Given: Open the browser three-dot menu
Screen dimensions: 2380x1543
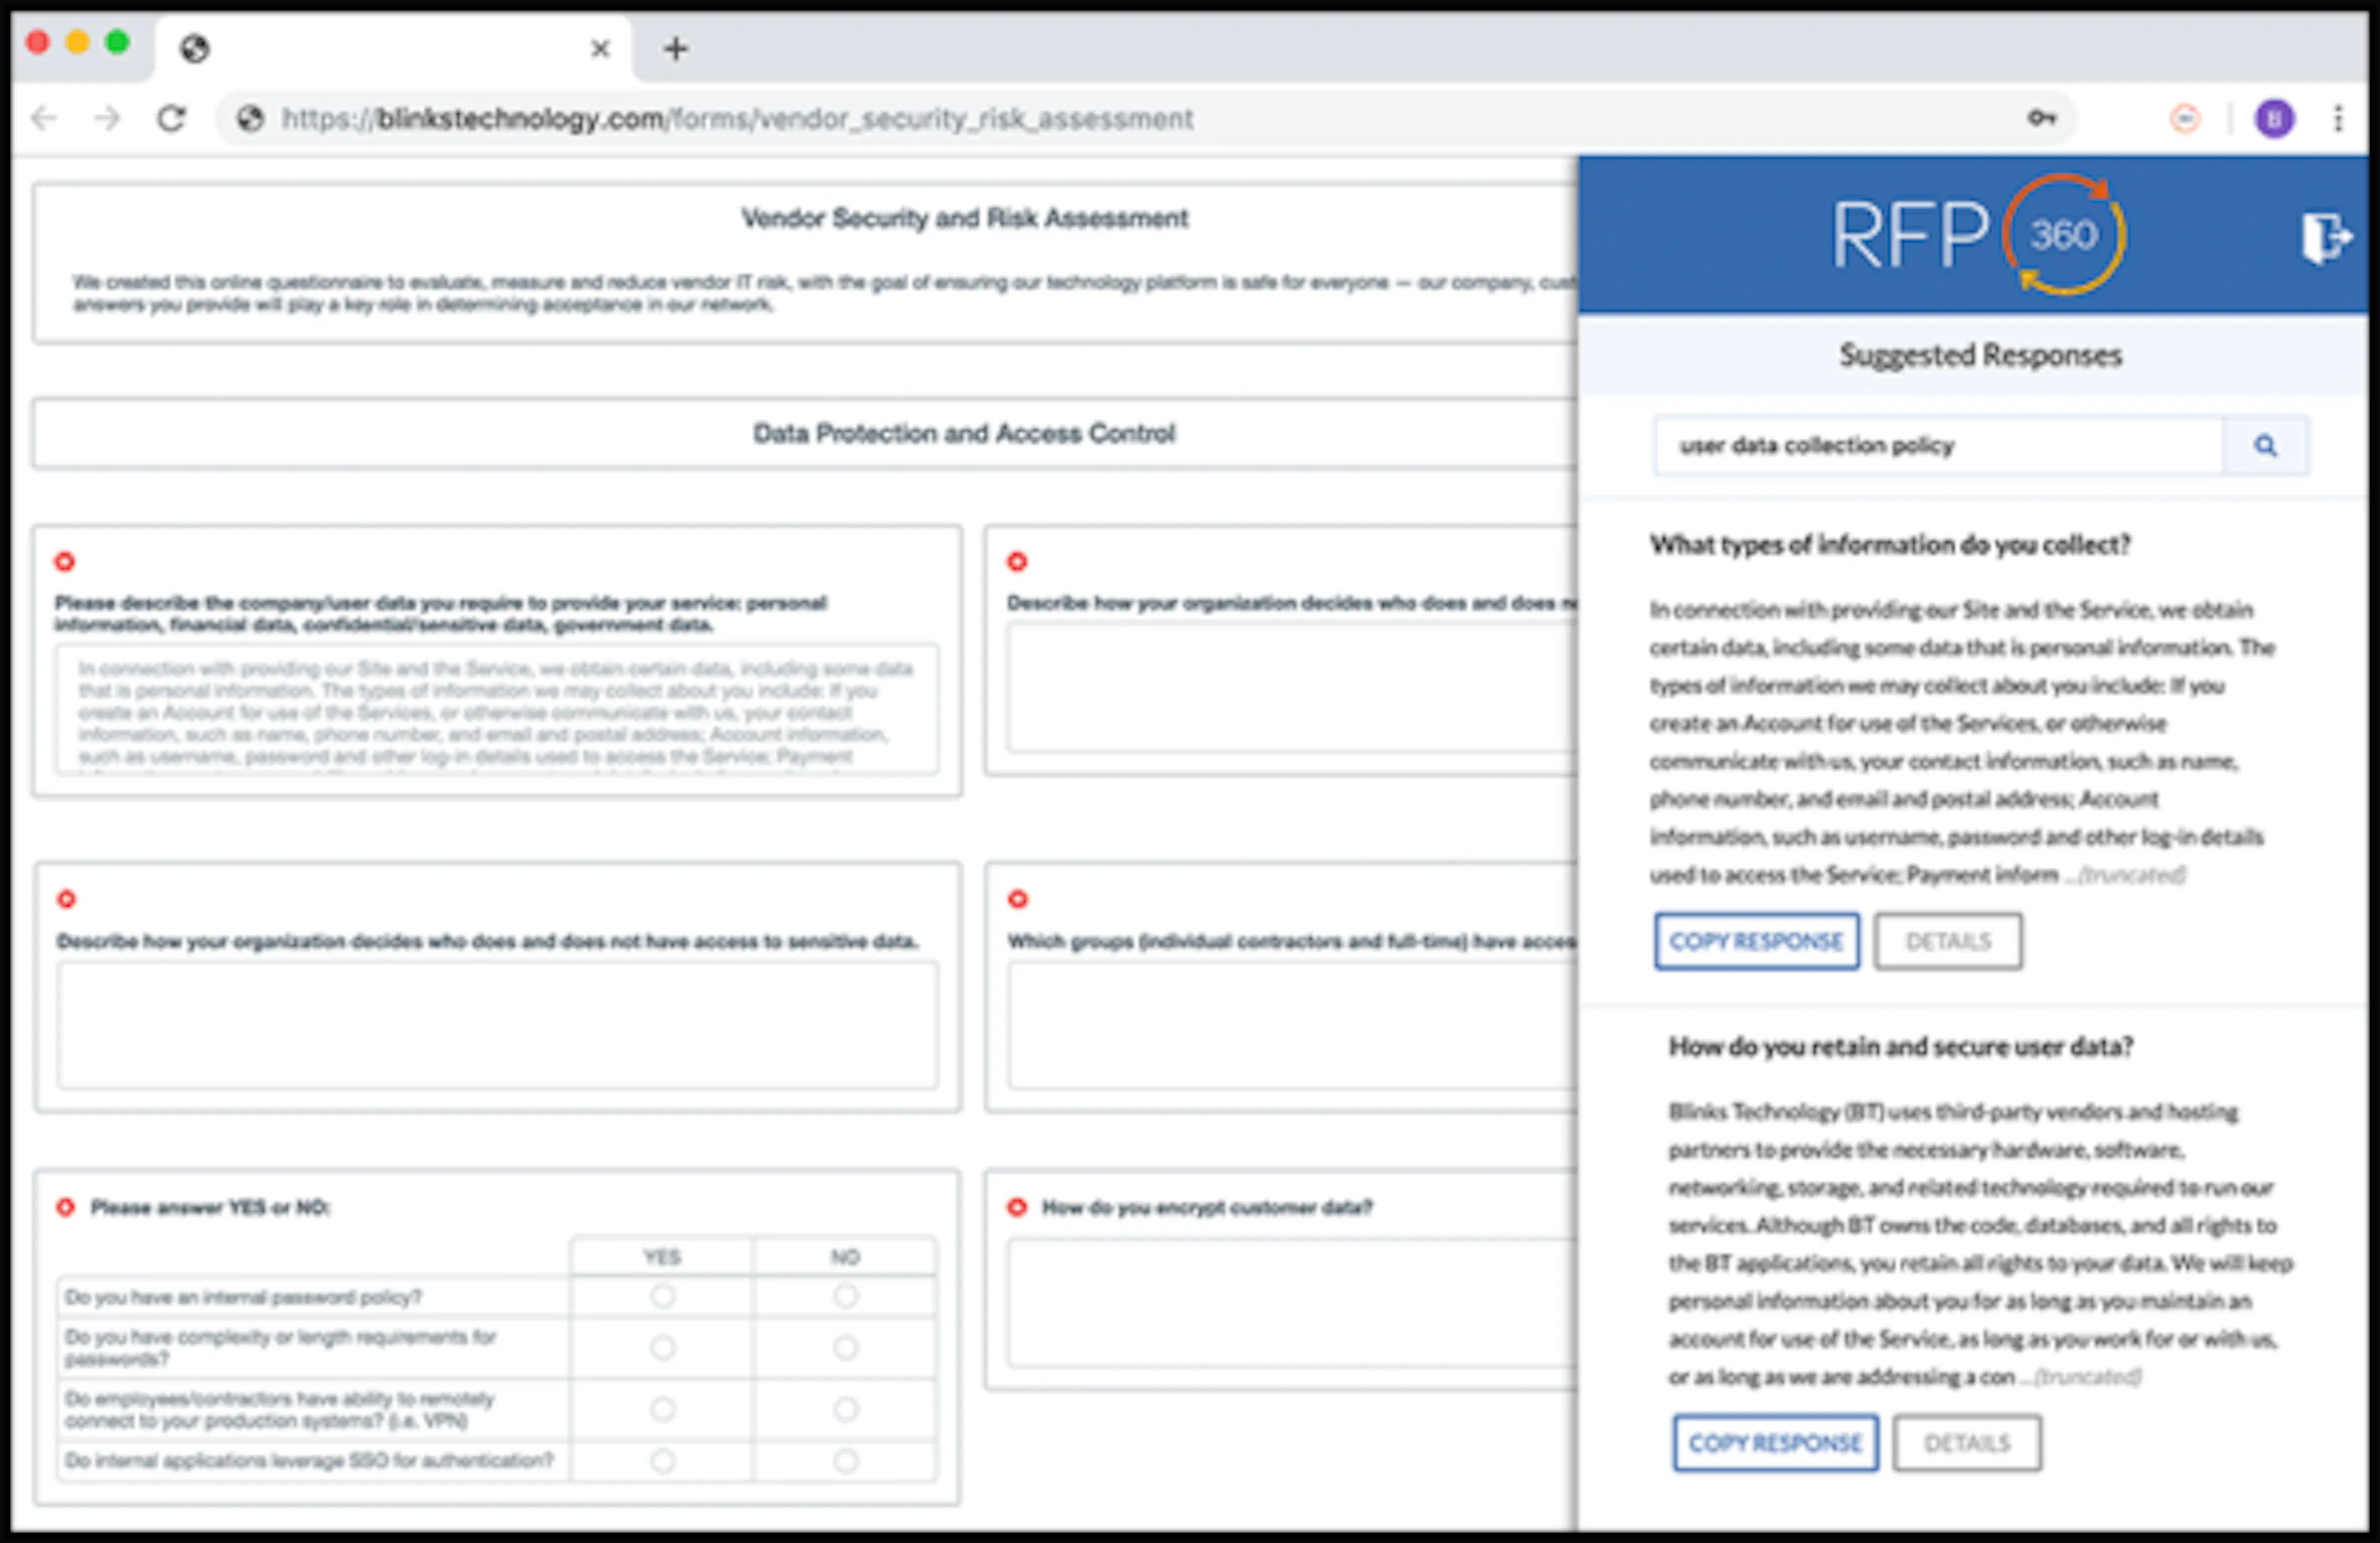Looking at the screenshot, I should 2338,119.
